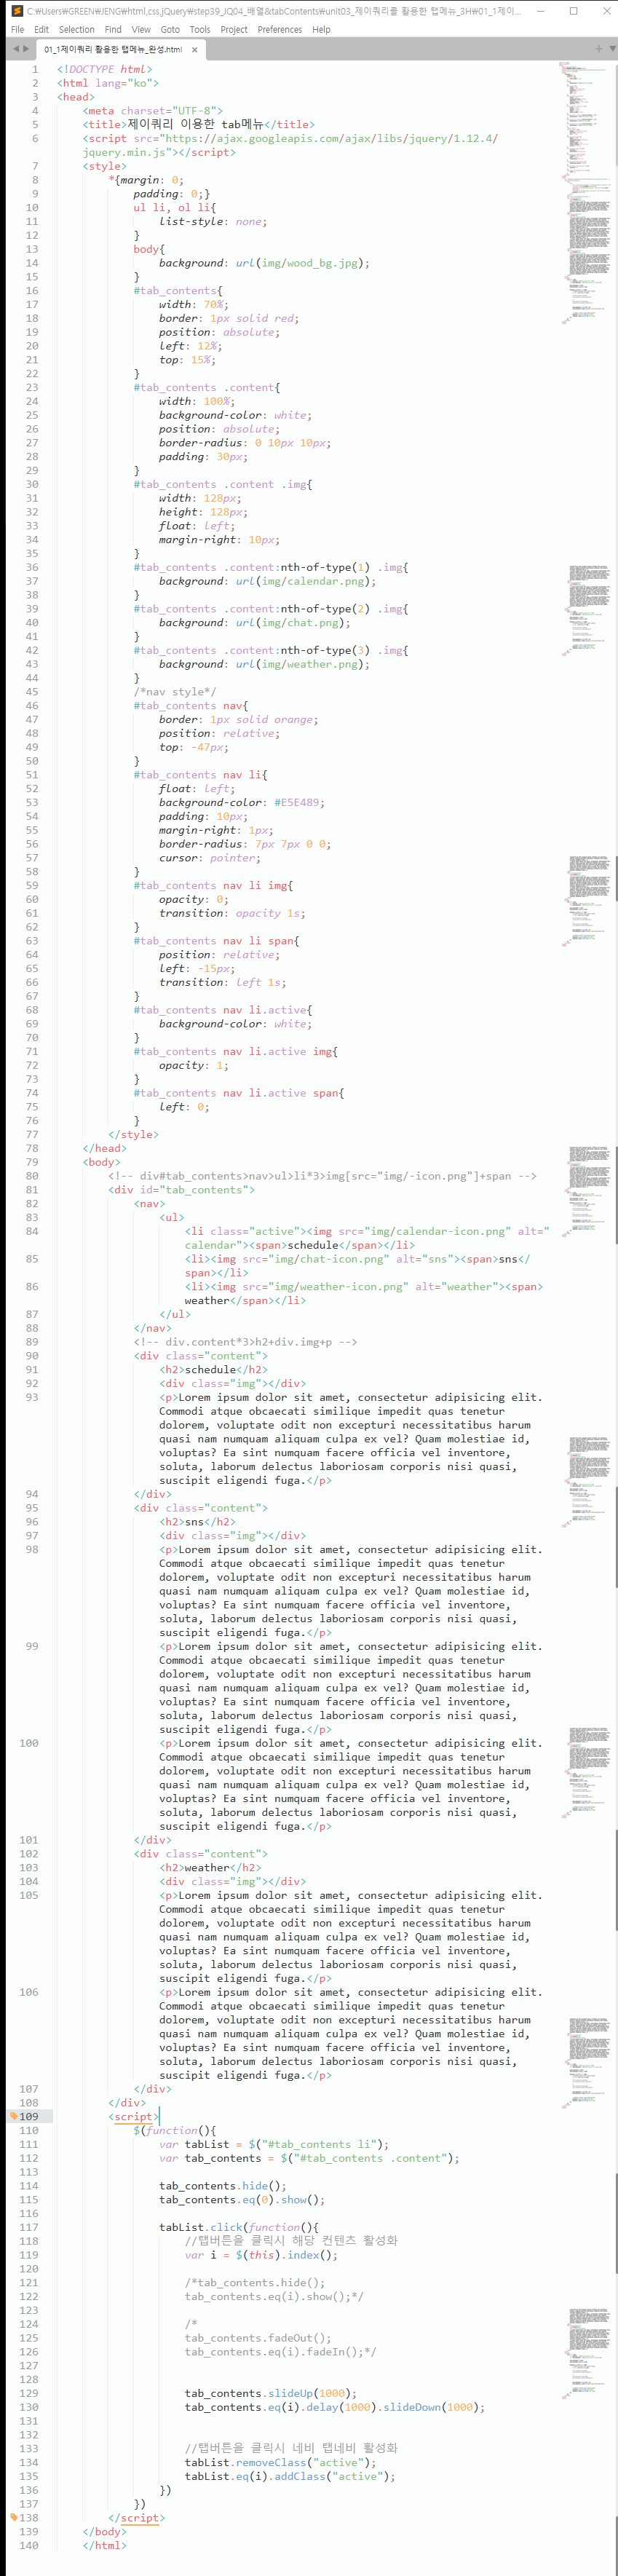The image size is (618, 2576).
Task: Close the Sublime Text window
Action: (x=606, y=11)
